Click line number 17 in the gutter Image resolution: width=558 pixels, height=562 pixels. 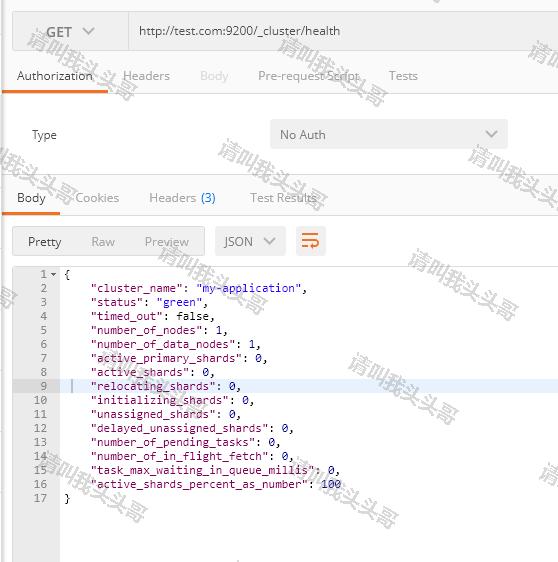pos(40,498)
